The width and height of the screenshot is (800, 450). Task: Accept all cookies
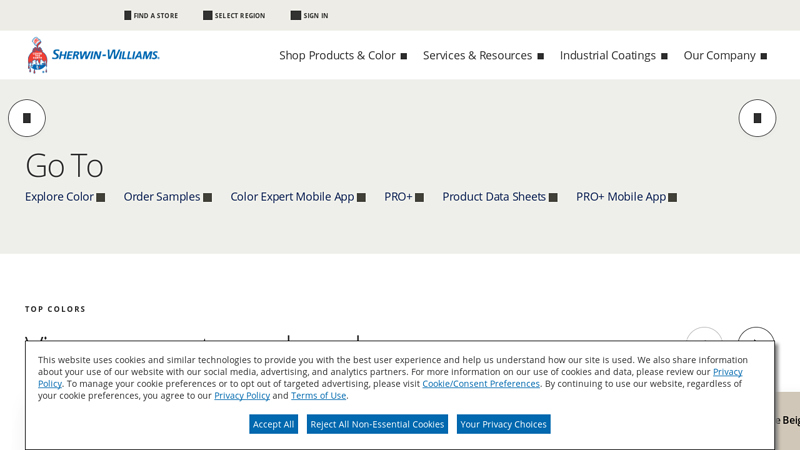pyautogui.click(x=273, y=424)
